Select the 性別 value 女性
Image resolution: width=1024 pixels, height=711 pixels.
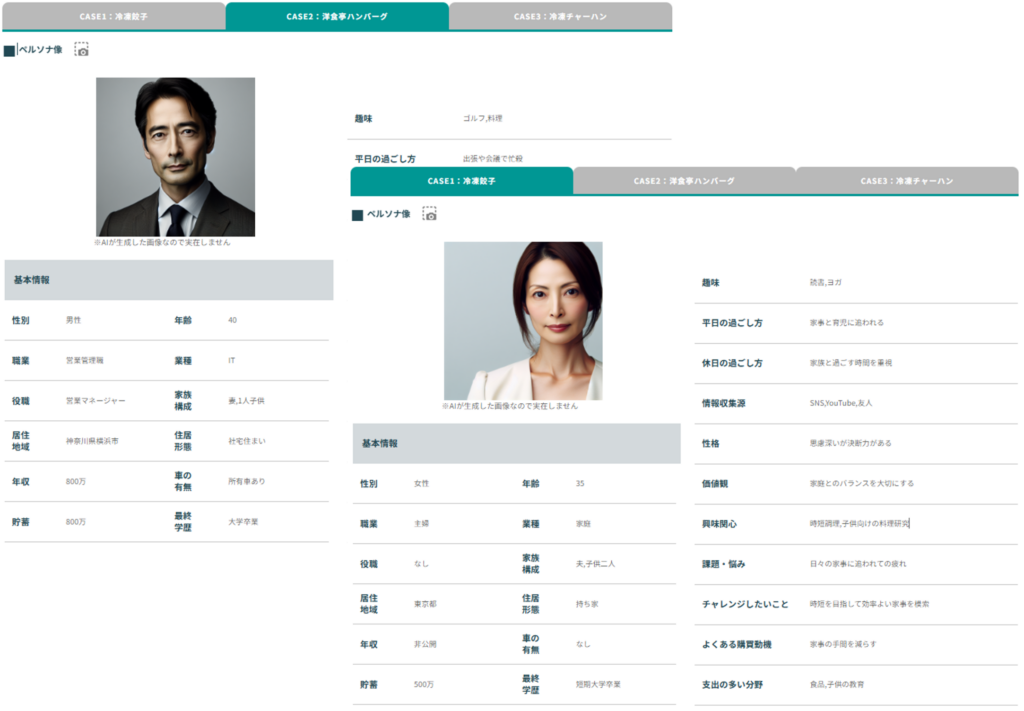pos(421,484)
